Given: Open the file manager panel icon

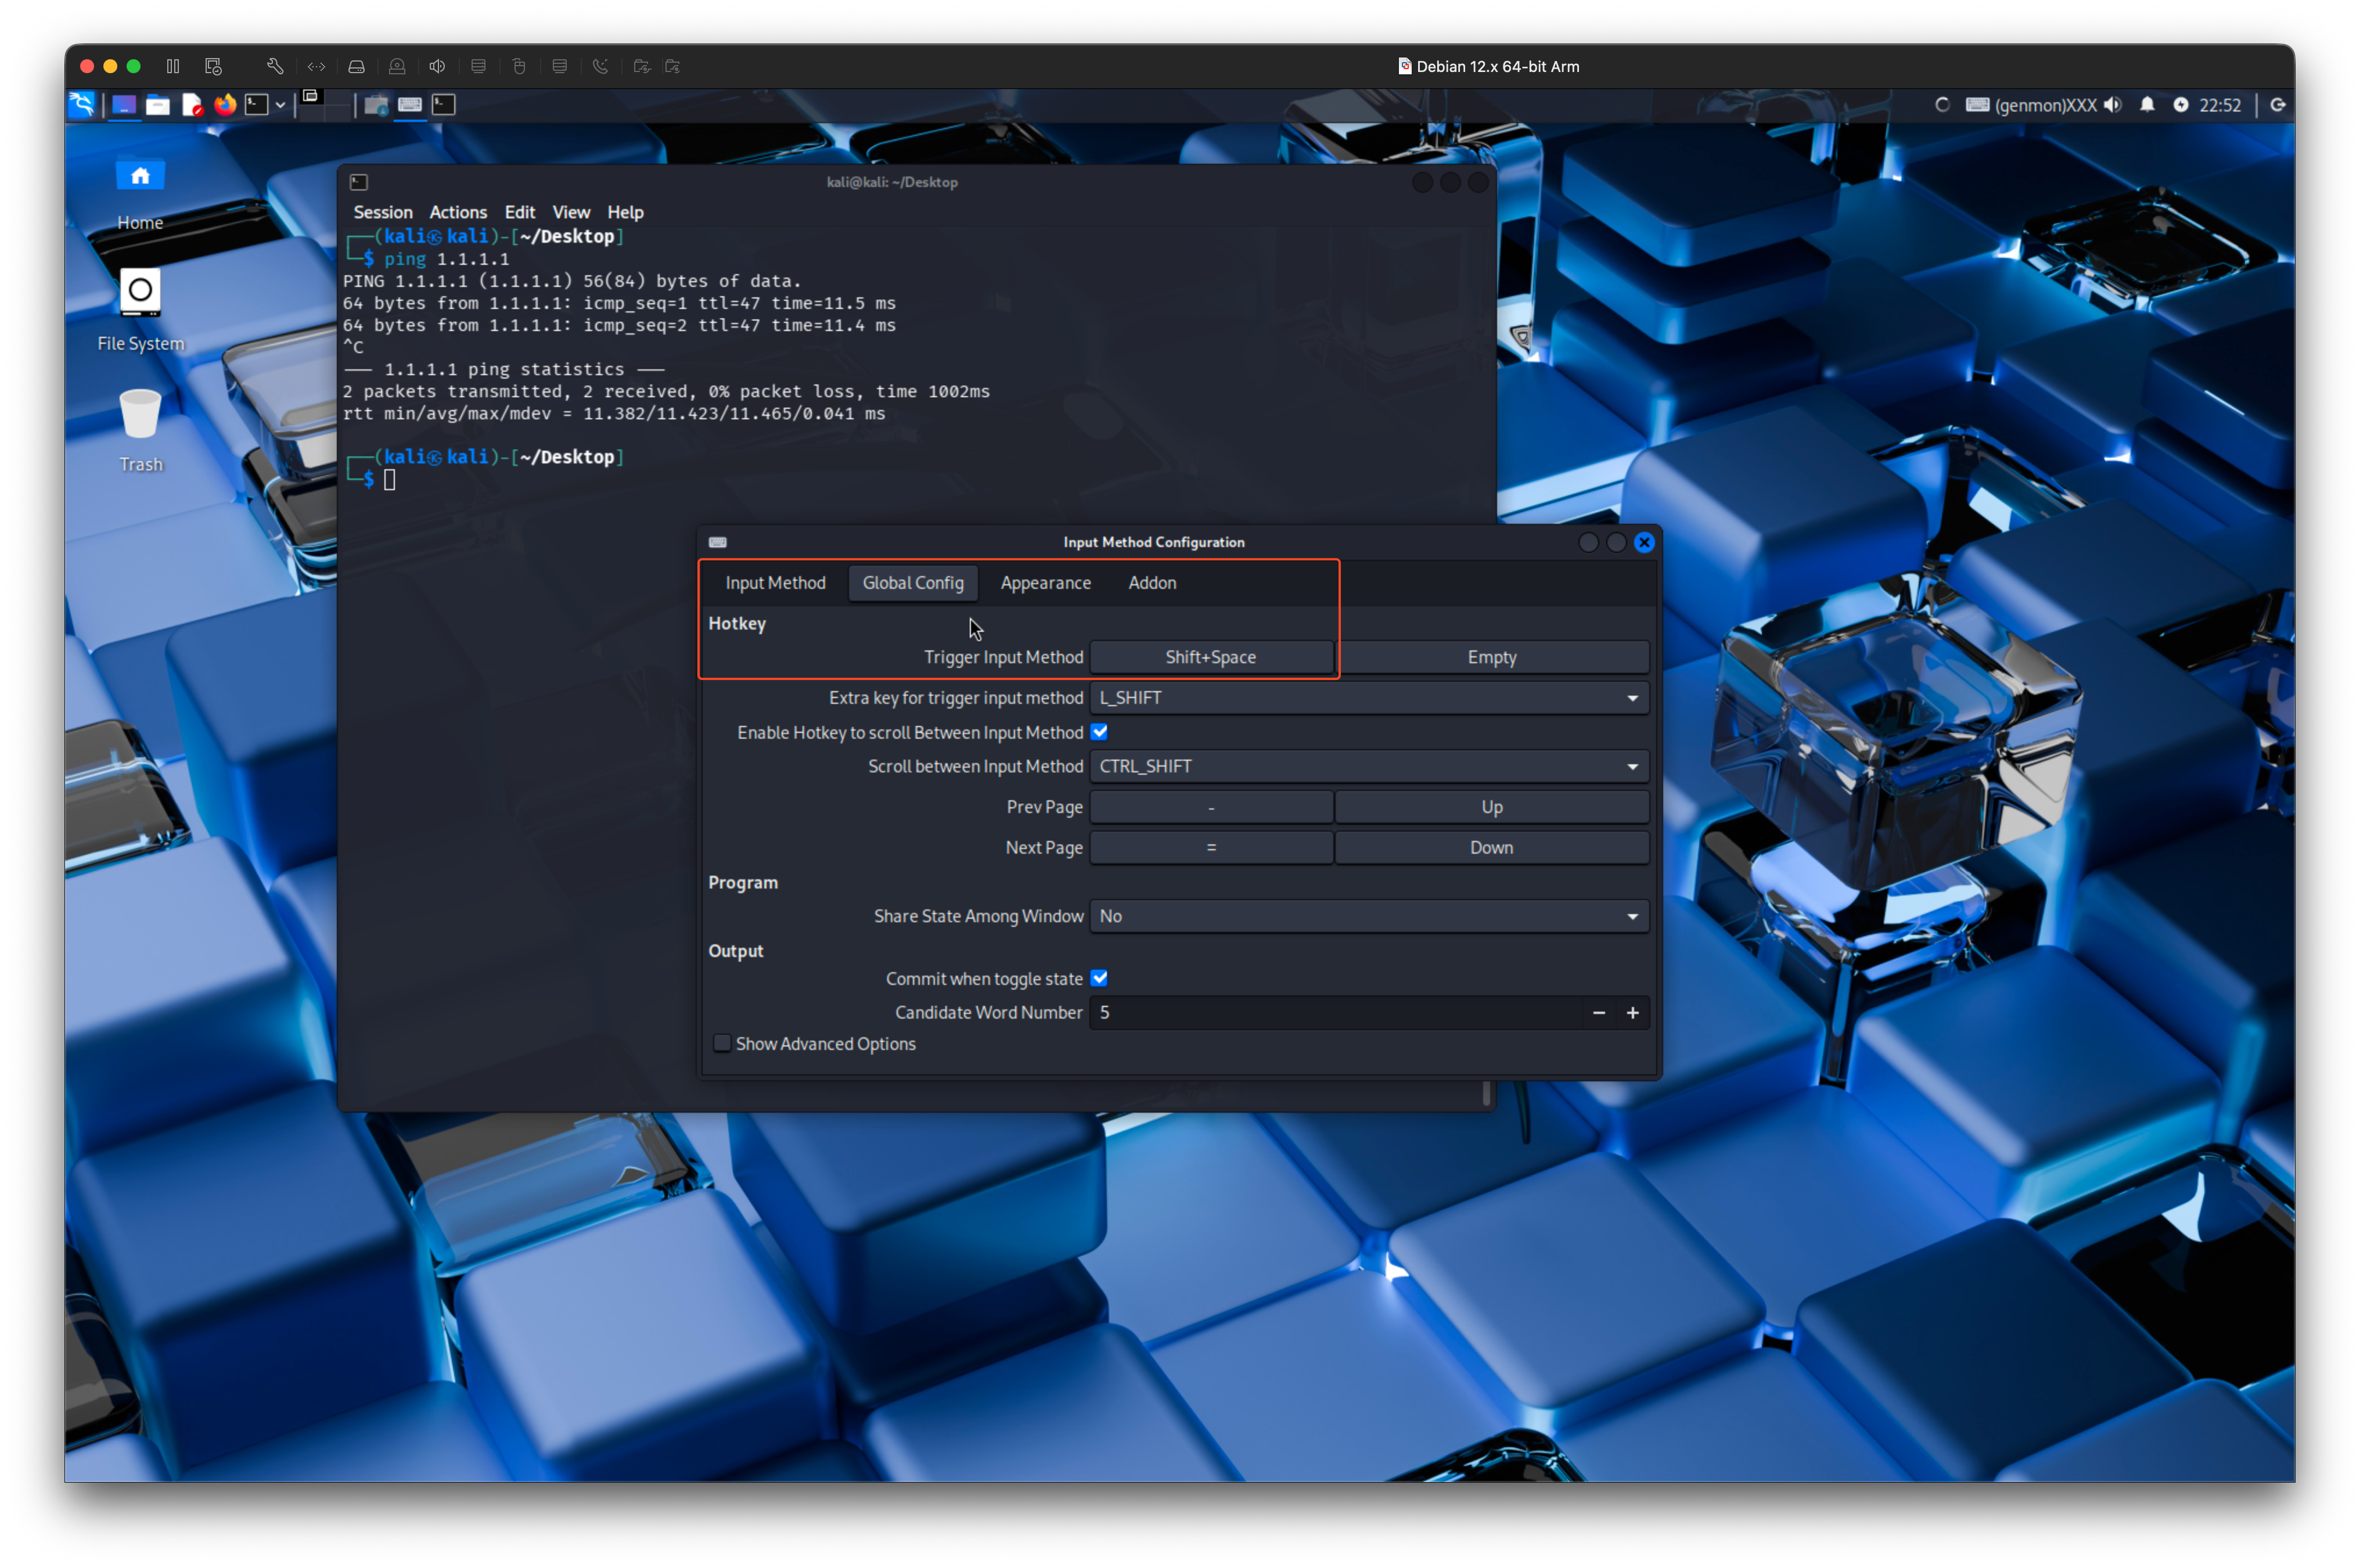Looking at the screenshot, I should [x=158, y=105].
